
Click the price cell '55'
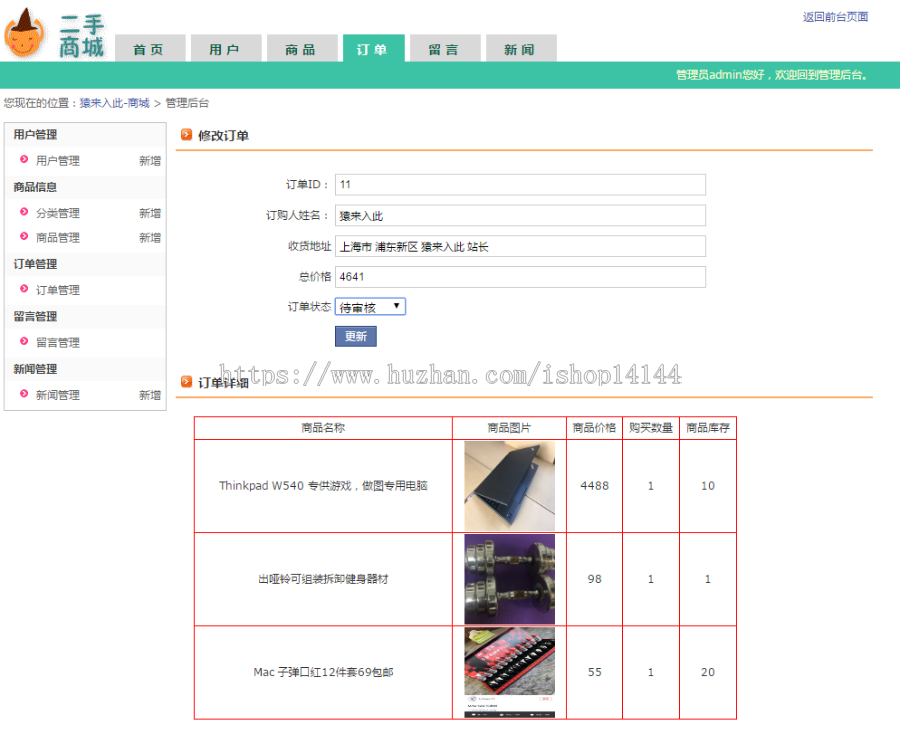pyautogui.click(x=595, y=672)
